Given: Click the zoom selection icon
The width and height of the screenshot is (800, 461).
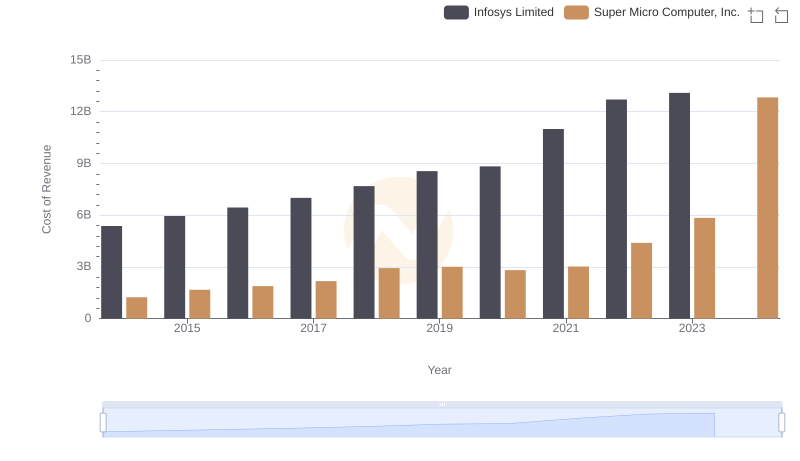Looking at the screenshot, I should [756, 15].
